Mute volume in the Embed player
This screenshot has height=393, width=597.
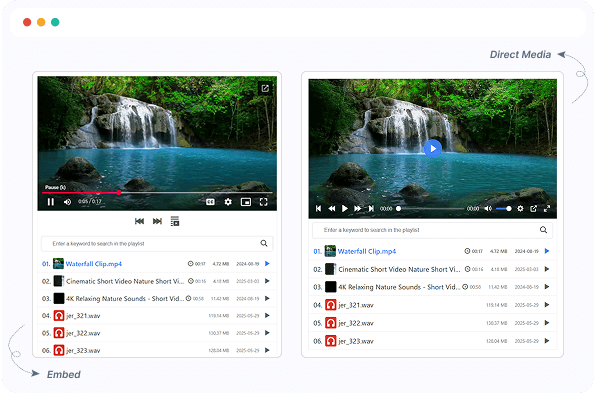pyautogui.click(x=67, y=202)
